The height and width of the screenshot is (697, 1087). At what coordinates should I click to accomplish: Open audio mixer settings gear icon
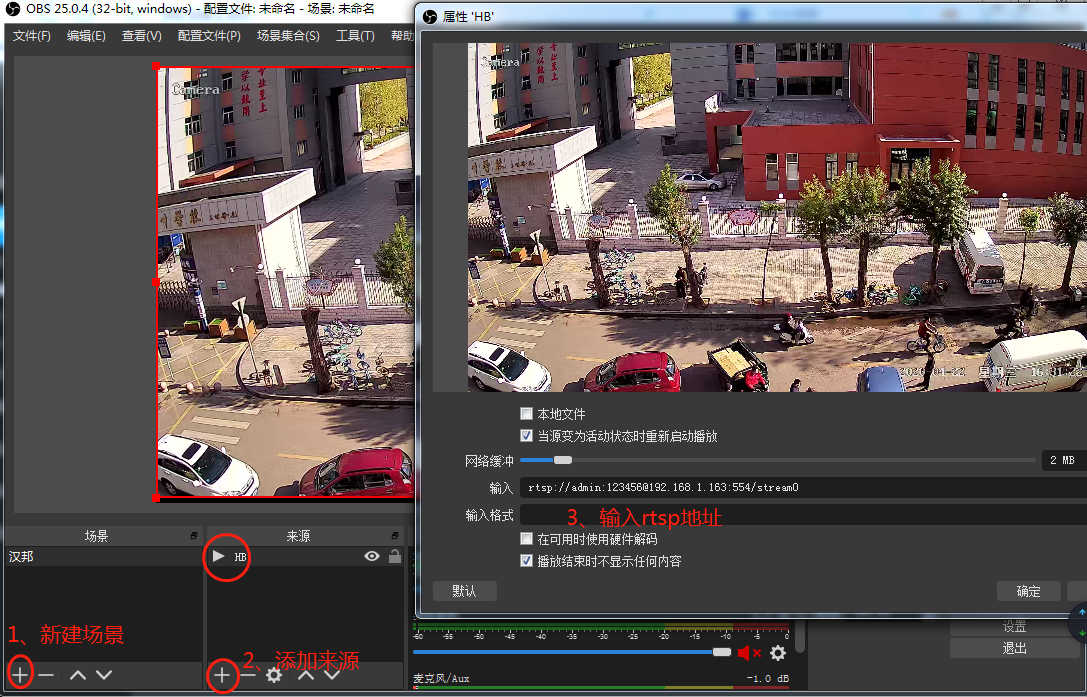[779, 653]
